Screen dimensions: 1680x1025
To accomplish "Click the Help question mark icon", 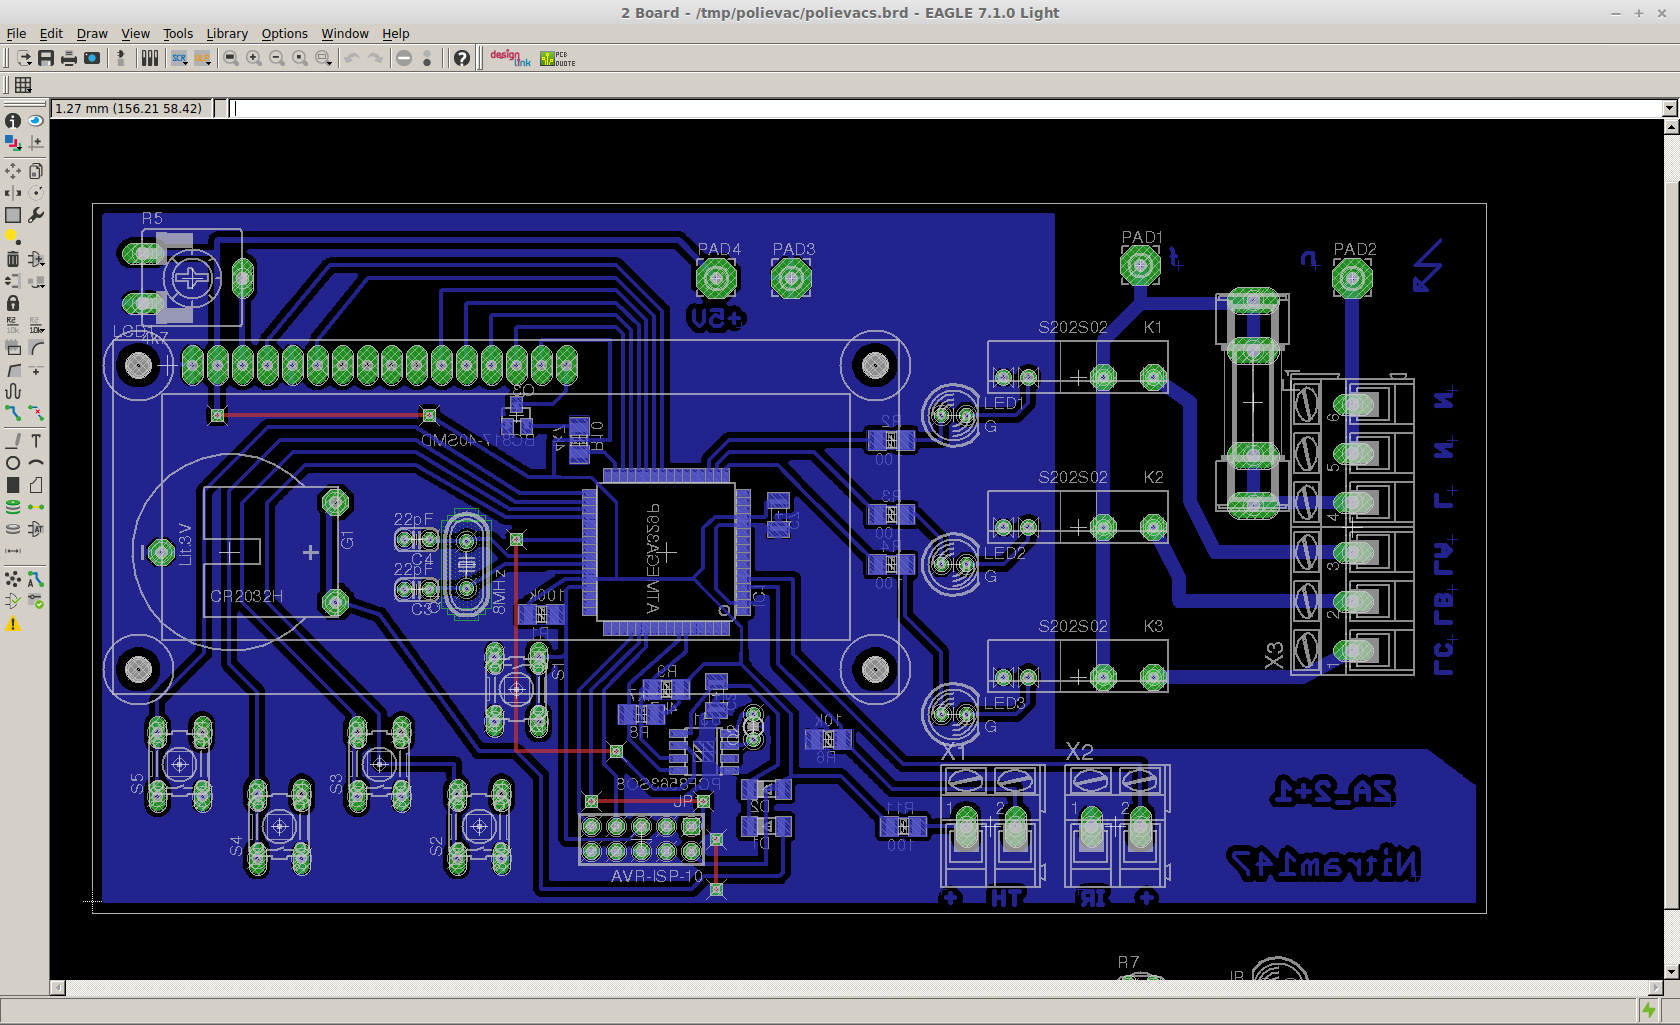I will (x=461, y=58).
